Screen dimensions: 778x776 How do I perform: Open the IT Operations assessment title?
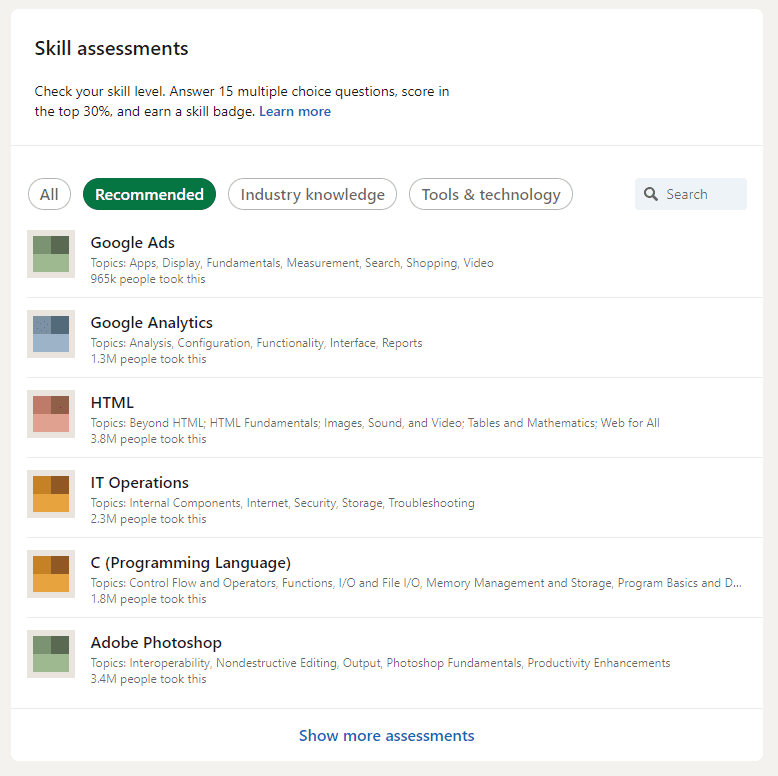point(139,482)
